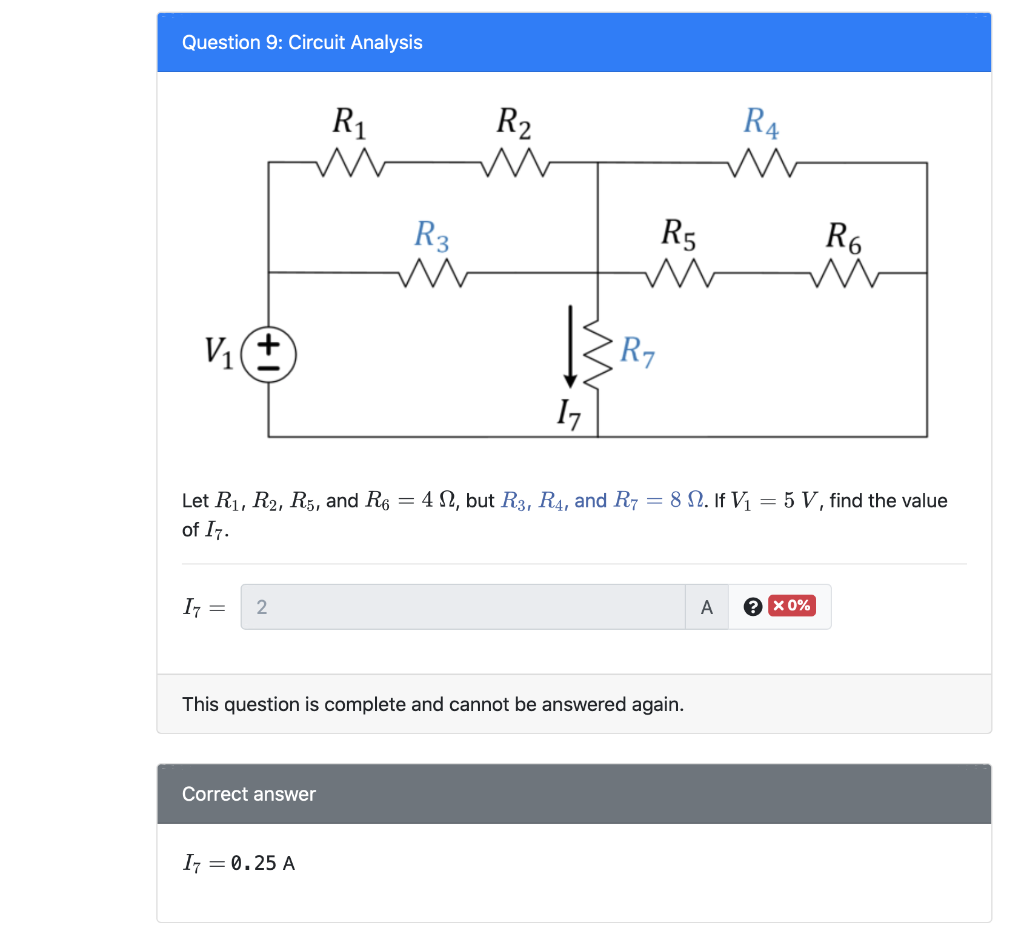Click the resistor R2 symbol
Viewport: 1024px width, 928px height.
pyautogui.click(x=514, y=163)
